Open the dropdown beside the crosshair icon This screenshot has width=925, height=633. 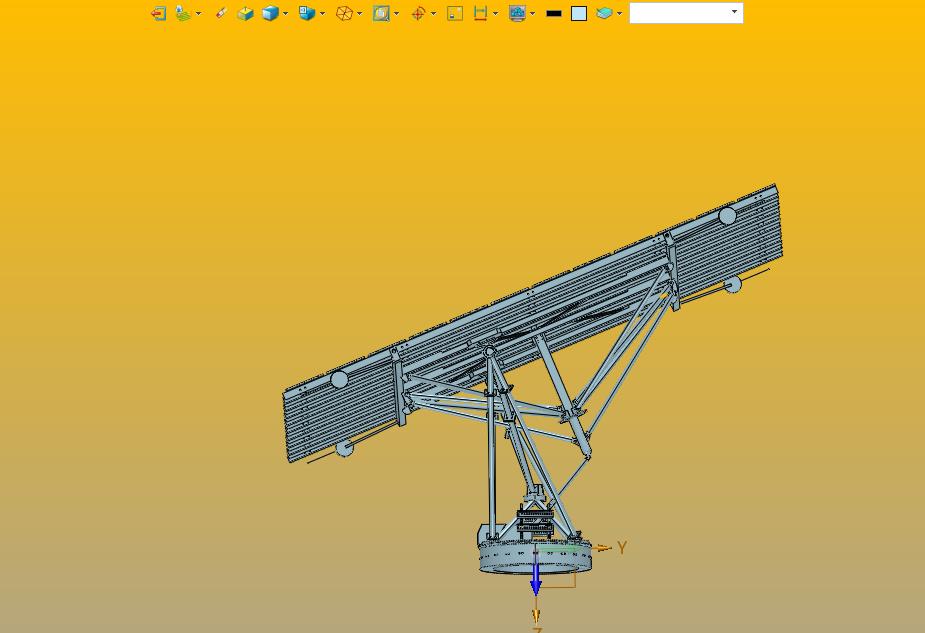(x=434, y=14)
